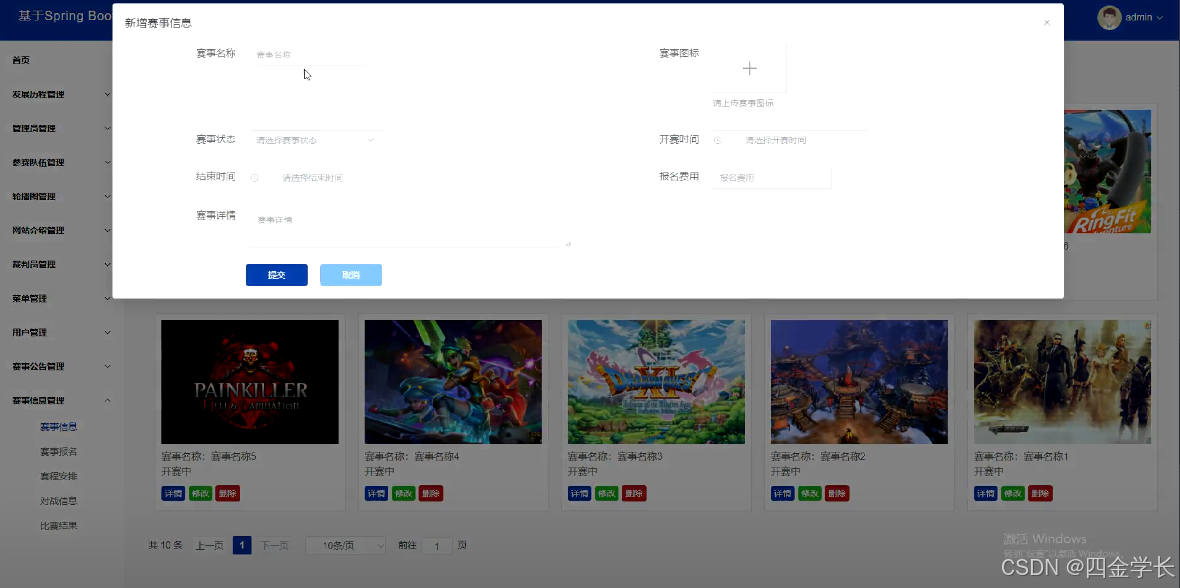
Task: Click the Painkiller thumbnail of 赛事名称5
Action: click(250, 382)
